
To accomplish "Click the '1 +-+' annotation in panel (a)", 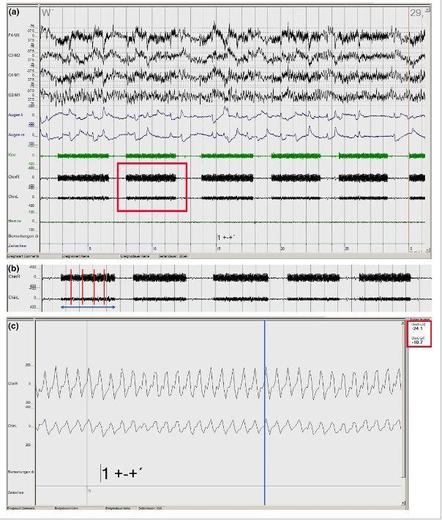I will point(226,237).
